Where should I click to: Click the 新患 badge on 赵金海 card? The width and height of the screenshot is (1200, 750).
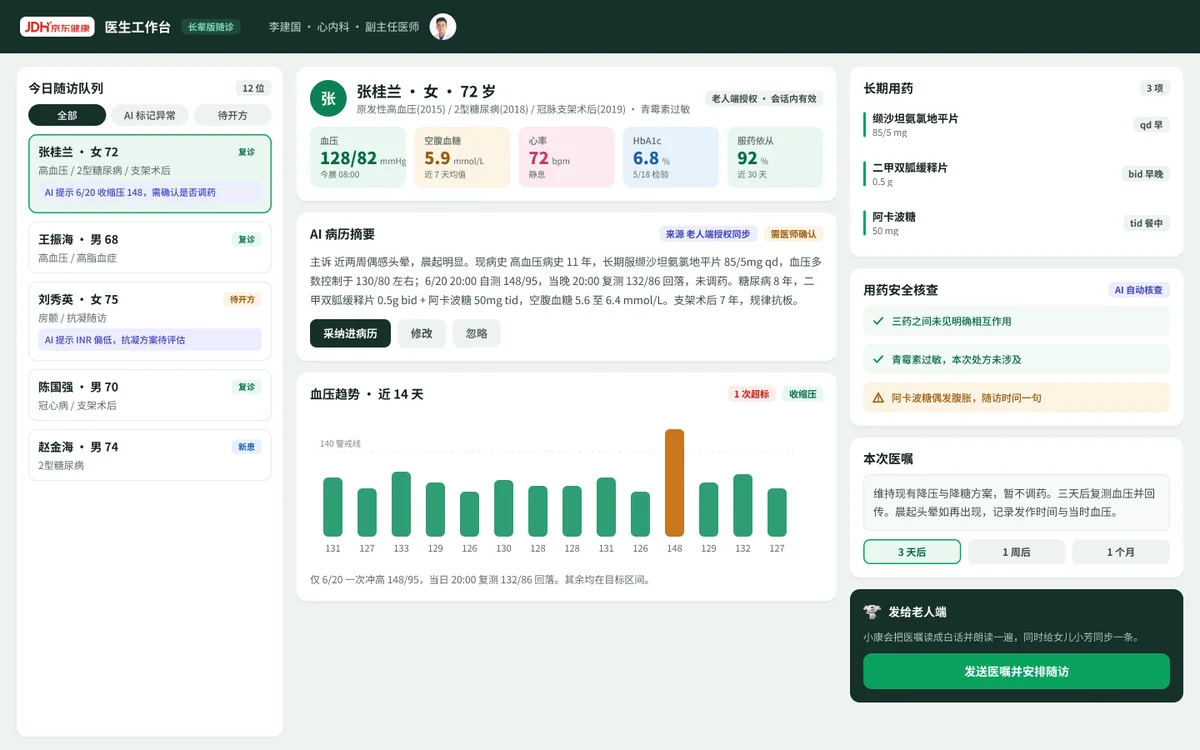point(246,447)
